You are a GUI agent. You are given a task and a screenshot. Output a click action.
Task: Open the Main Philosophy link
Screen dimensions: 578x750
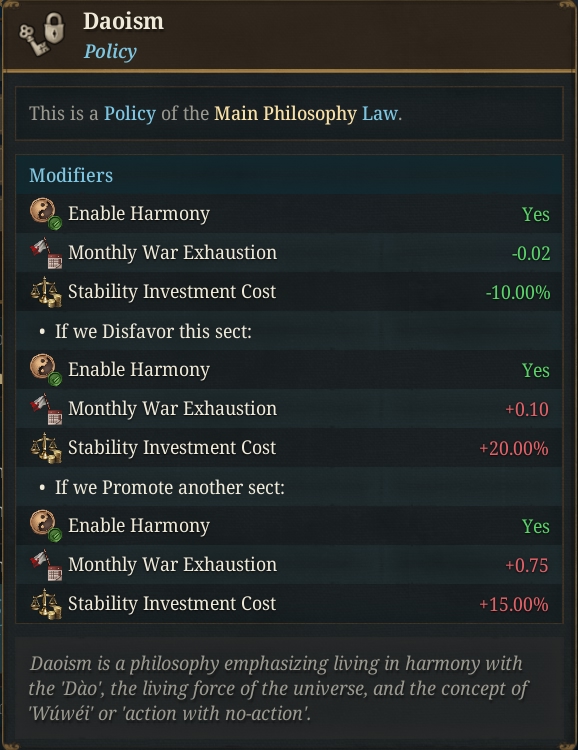285,114
